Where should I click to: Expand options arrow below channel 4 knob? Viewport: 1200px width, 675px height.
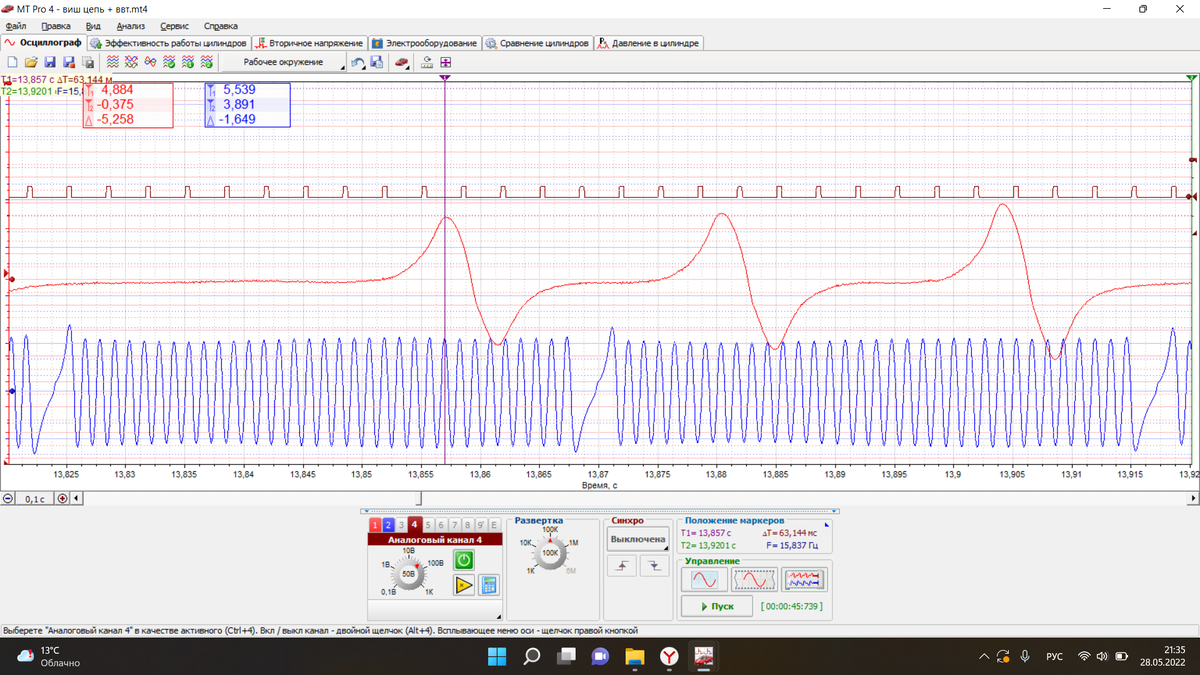[x=498, y=616]
